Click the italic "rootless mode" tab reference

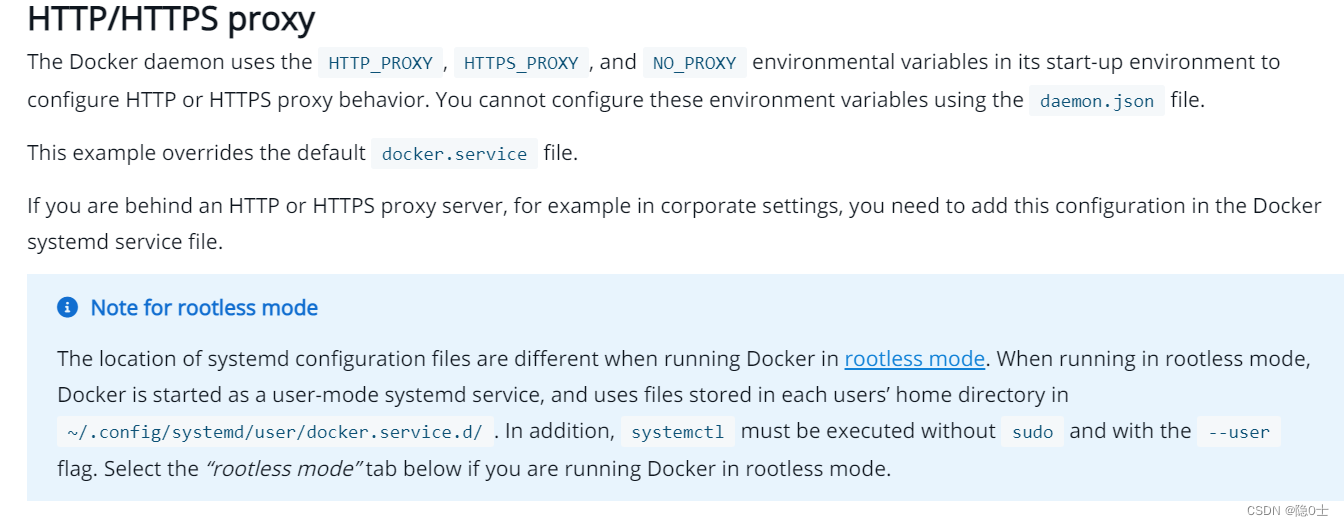tap(283, 468)
